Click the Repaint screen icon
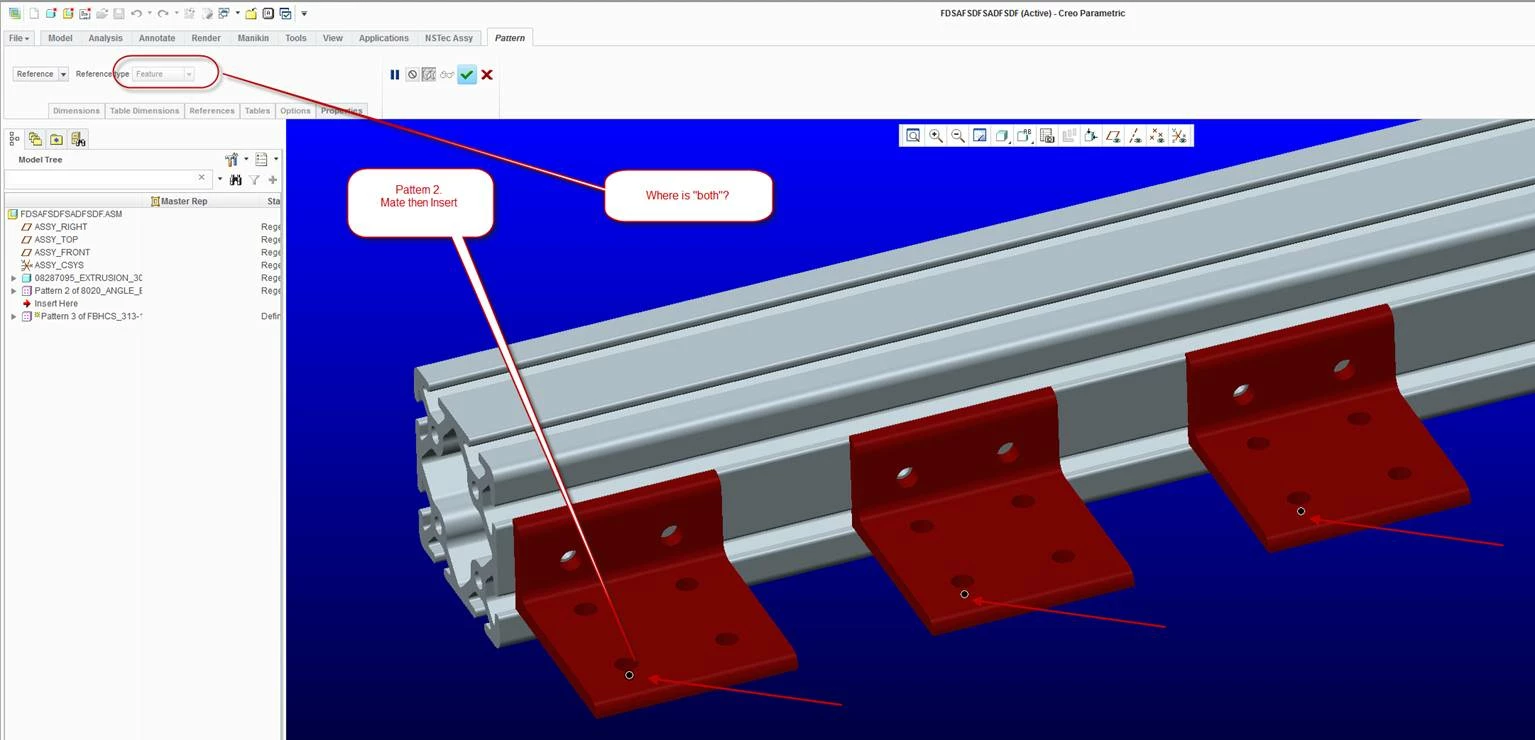 [x=980, y=136]
